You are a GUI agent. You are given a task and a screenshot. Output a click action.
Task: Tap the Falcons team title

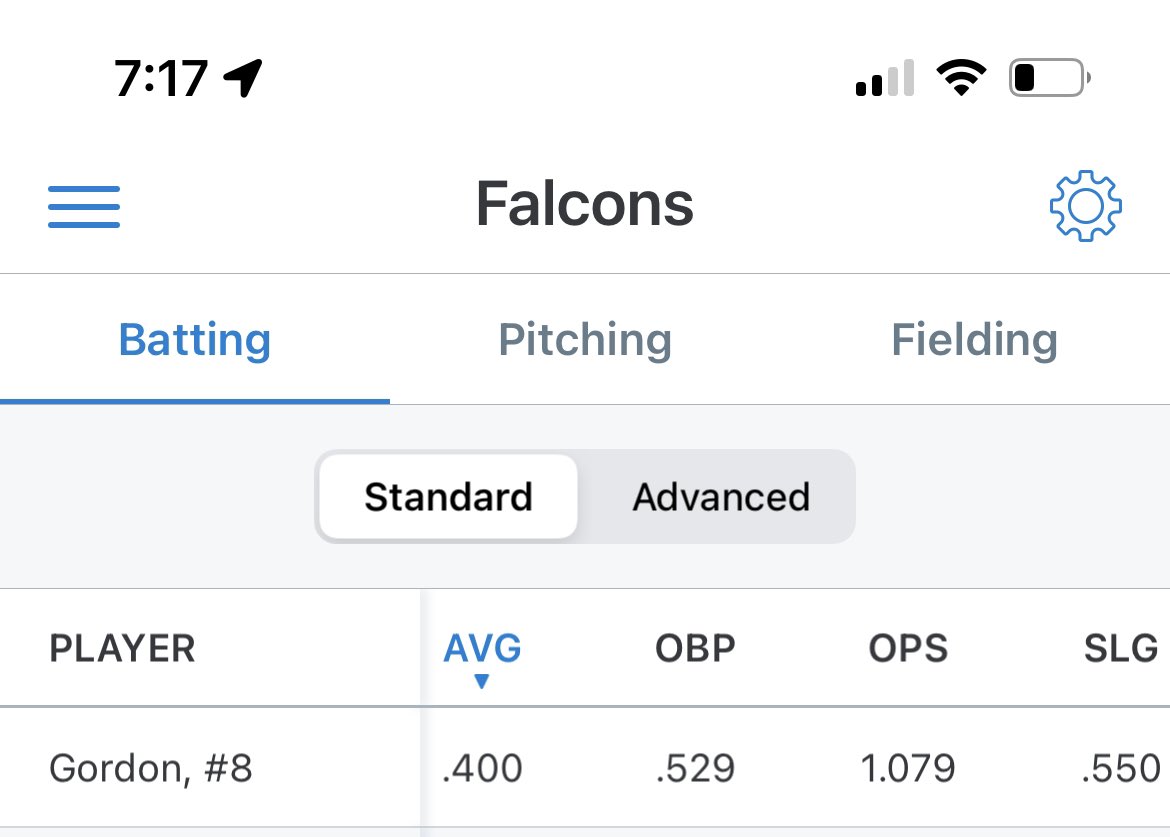pyautogui.click(x=585, y=204)
